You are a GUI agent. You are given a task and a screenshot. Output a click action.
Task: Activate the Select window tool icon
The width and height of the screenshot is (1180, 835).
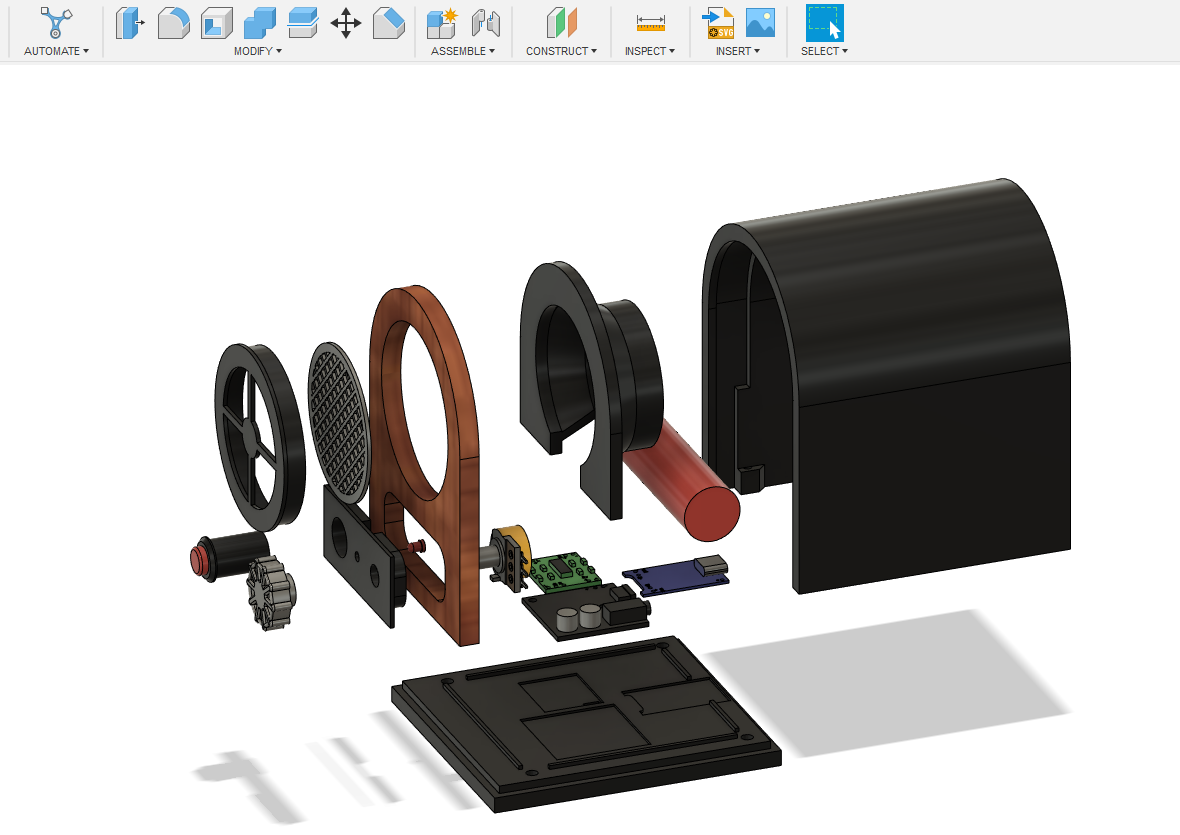click(824, 23)
